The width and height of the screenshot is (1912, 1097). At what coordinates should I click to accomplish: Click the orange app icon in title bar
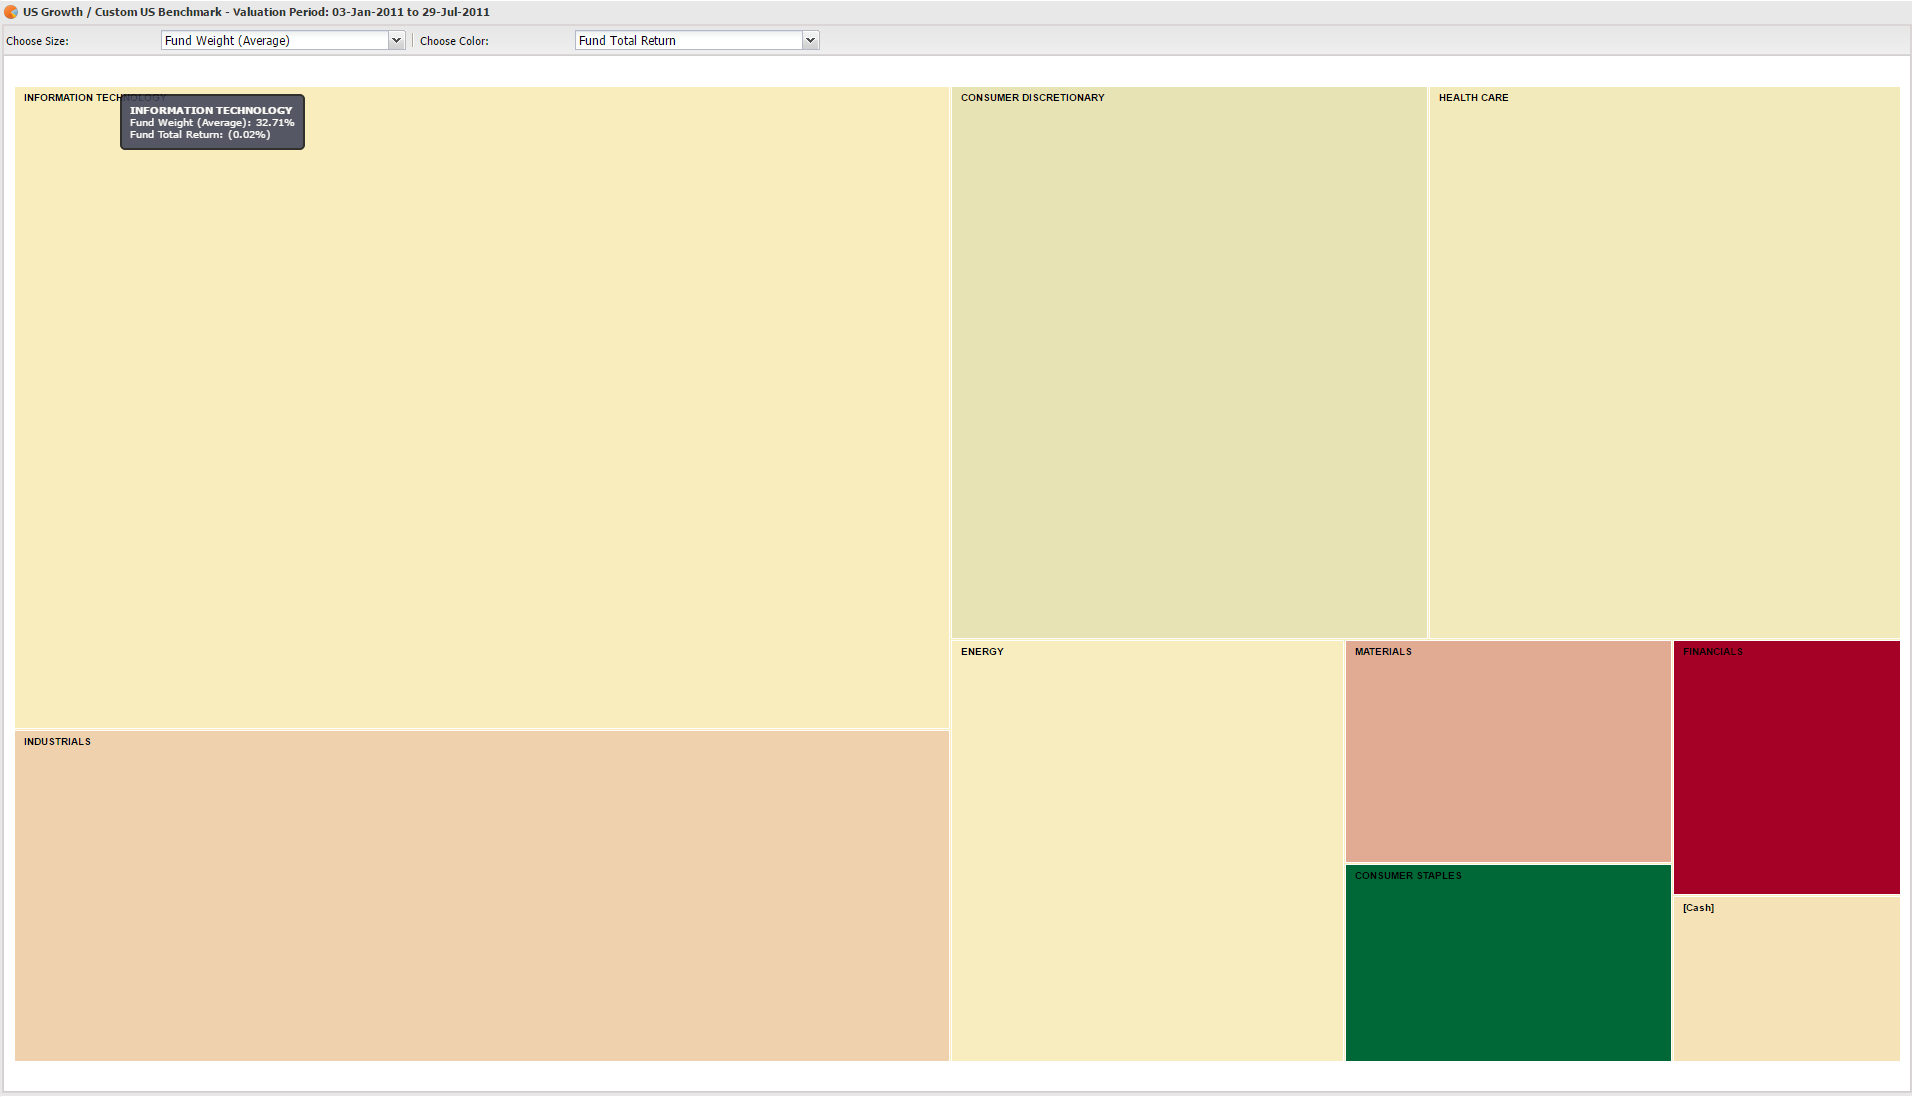[11, 12]
